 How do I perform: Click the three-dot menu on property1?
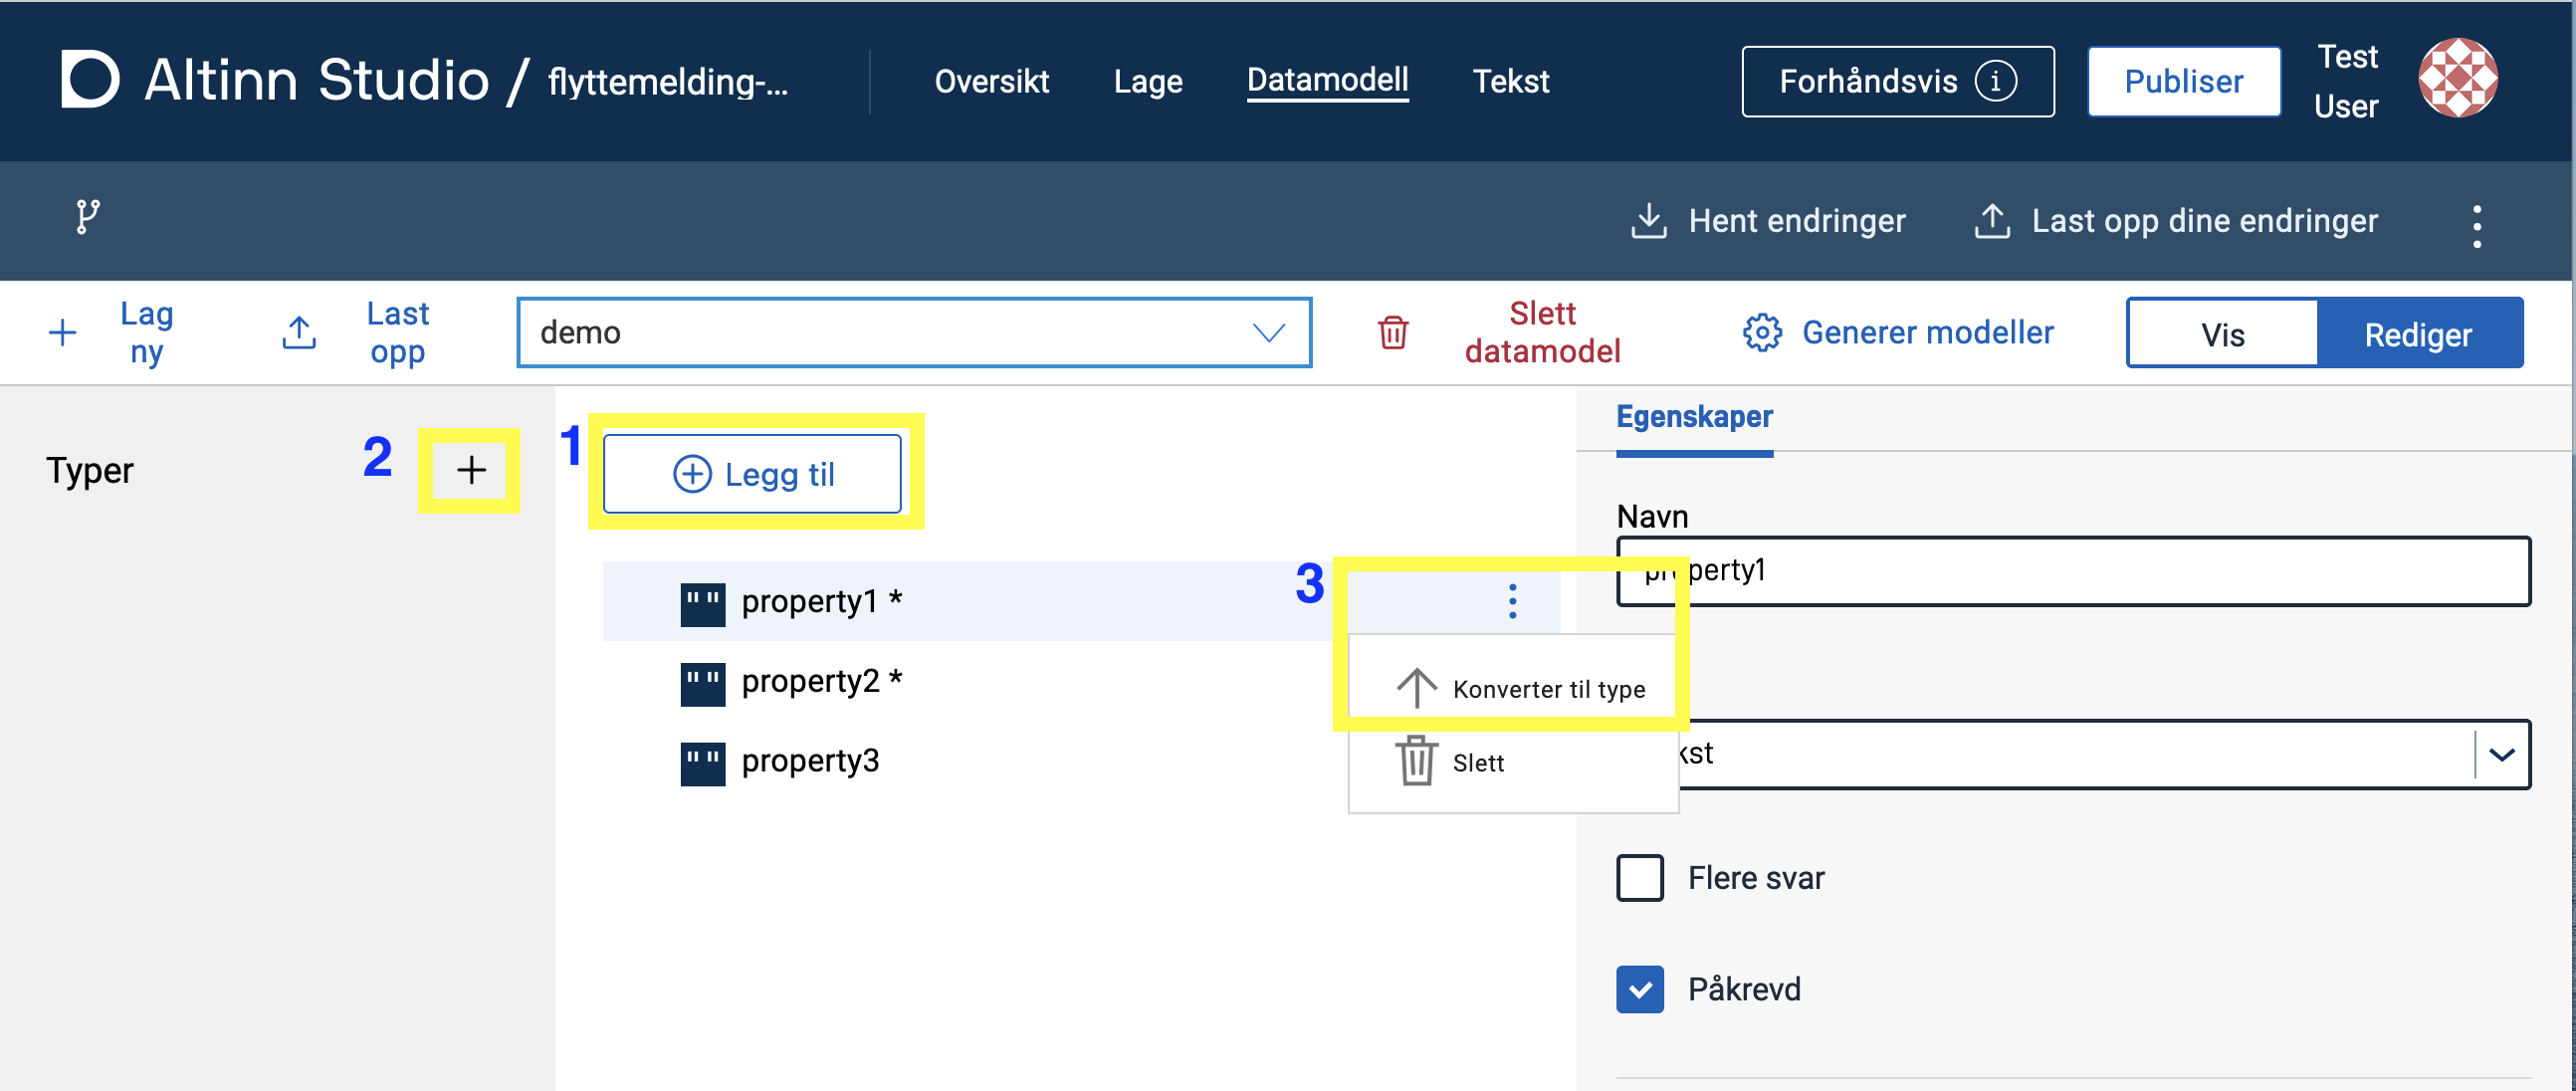tap(1512, 601)
